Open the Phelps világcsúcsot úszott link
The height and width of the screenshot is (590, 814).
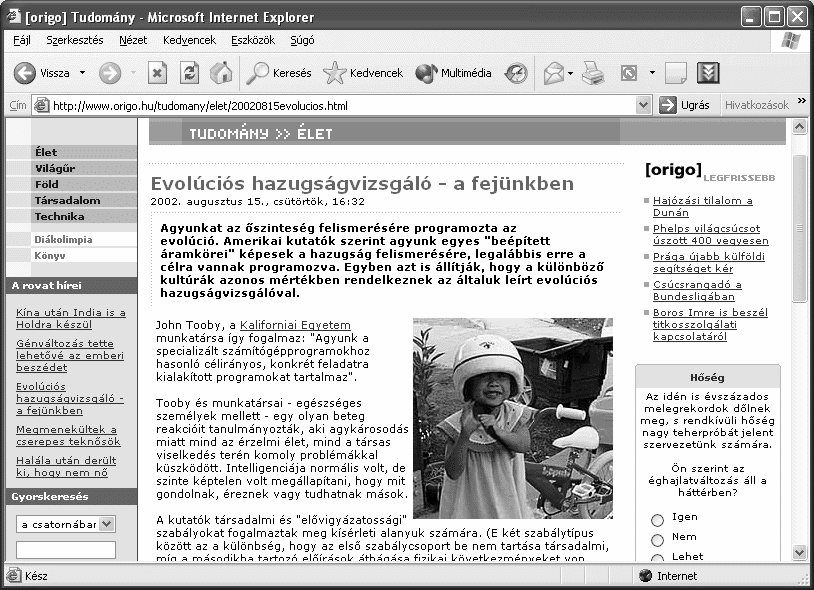[711, 235]
